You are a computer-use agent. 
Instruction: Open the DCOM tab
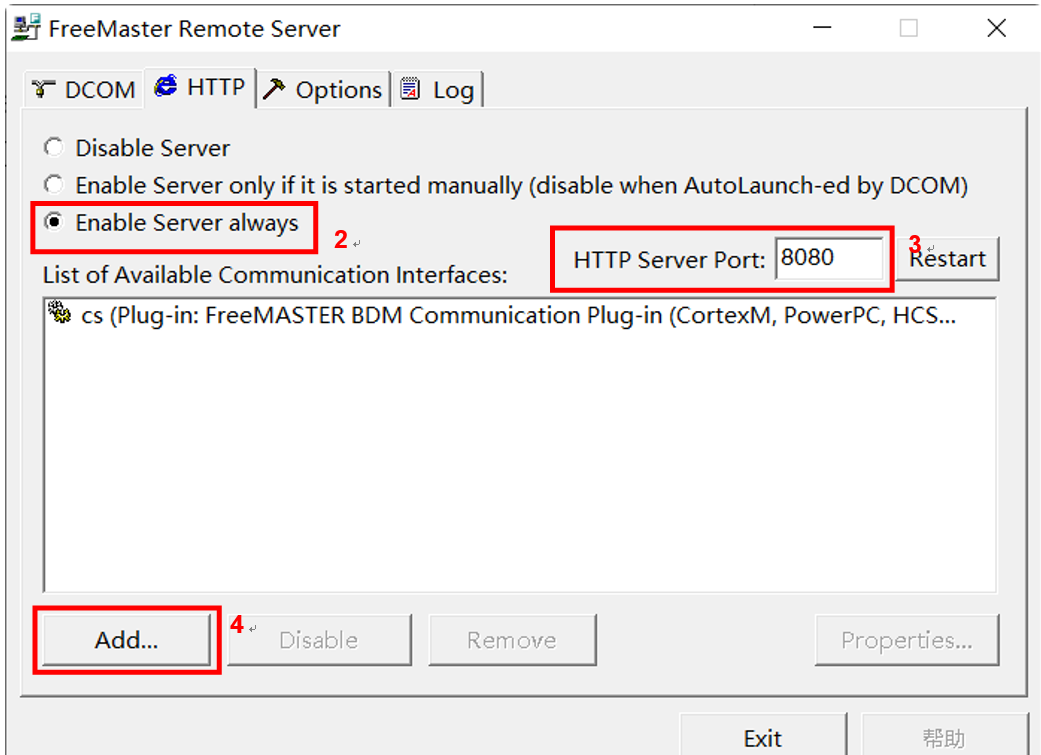click(84, 90)
